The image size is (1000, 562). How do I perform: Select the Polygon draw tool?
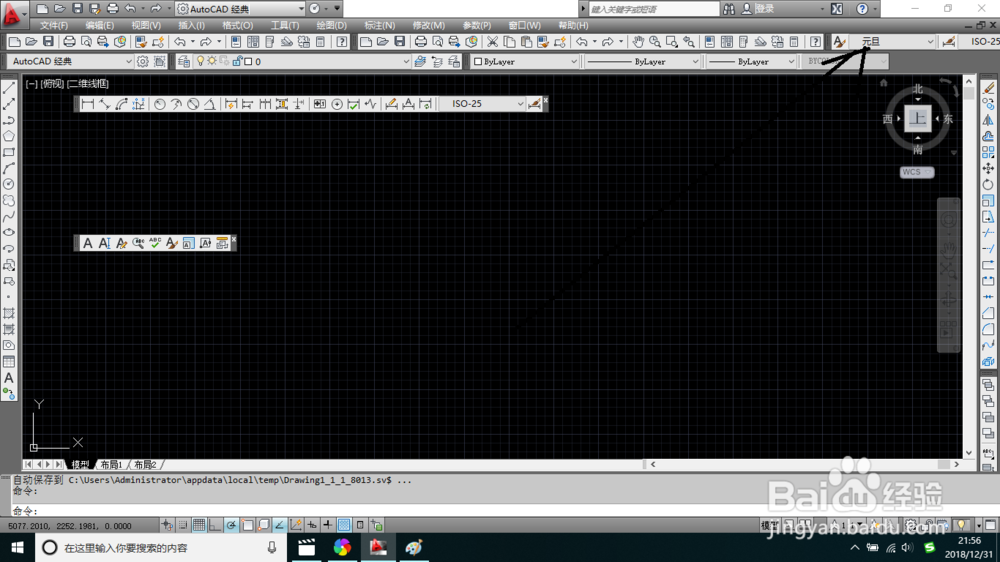[9, 136]
